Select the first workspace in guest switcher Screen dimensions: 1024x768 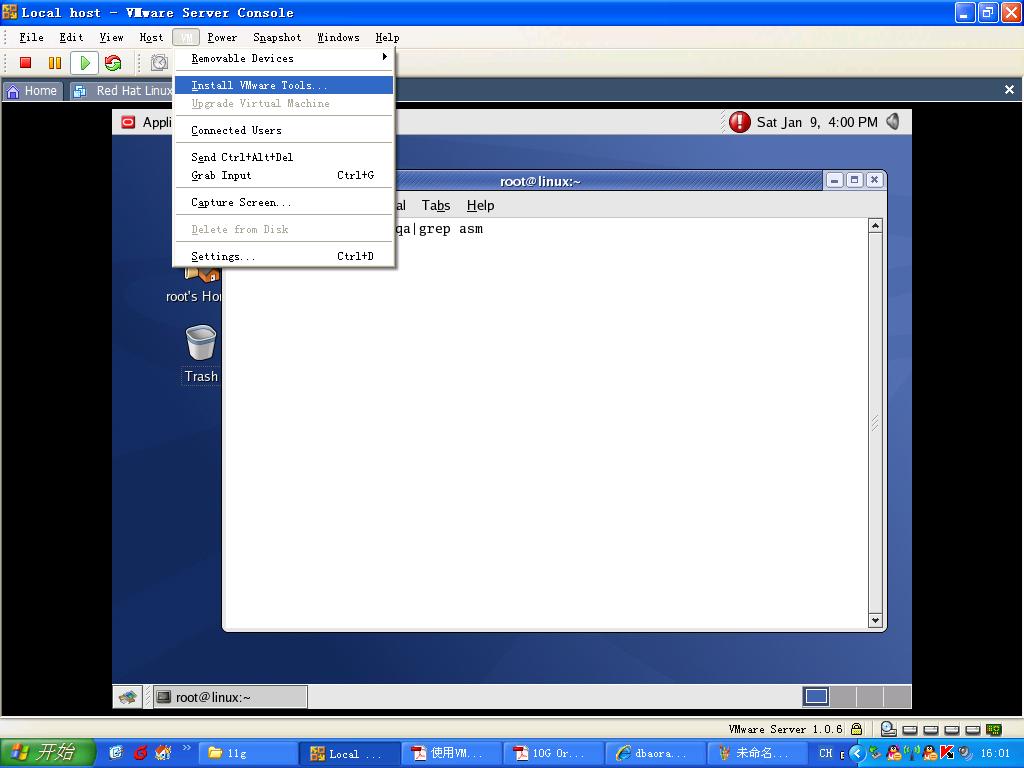tap(816, 696)
